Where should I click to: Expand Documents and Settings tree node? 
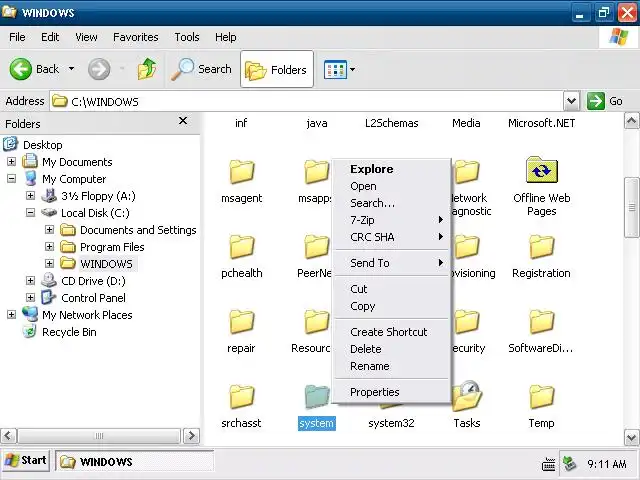tap(49, 229)
